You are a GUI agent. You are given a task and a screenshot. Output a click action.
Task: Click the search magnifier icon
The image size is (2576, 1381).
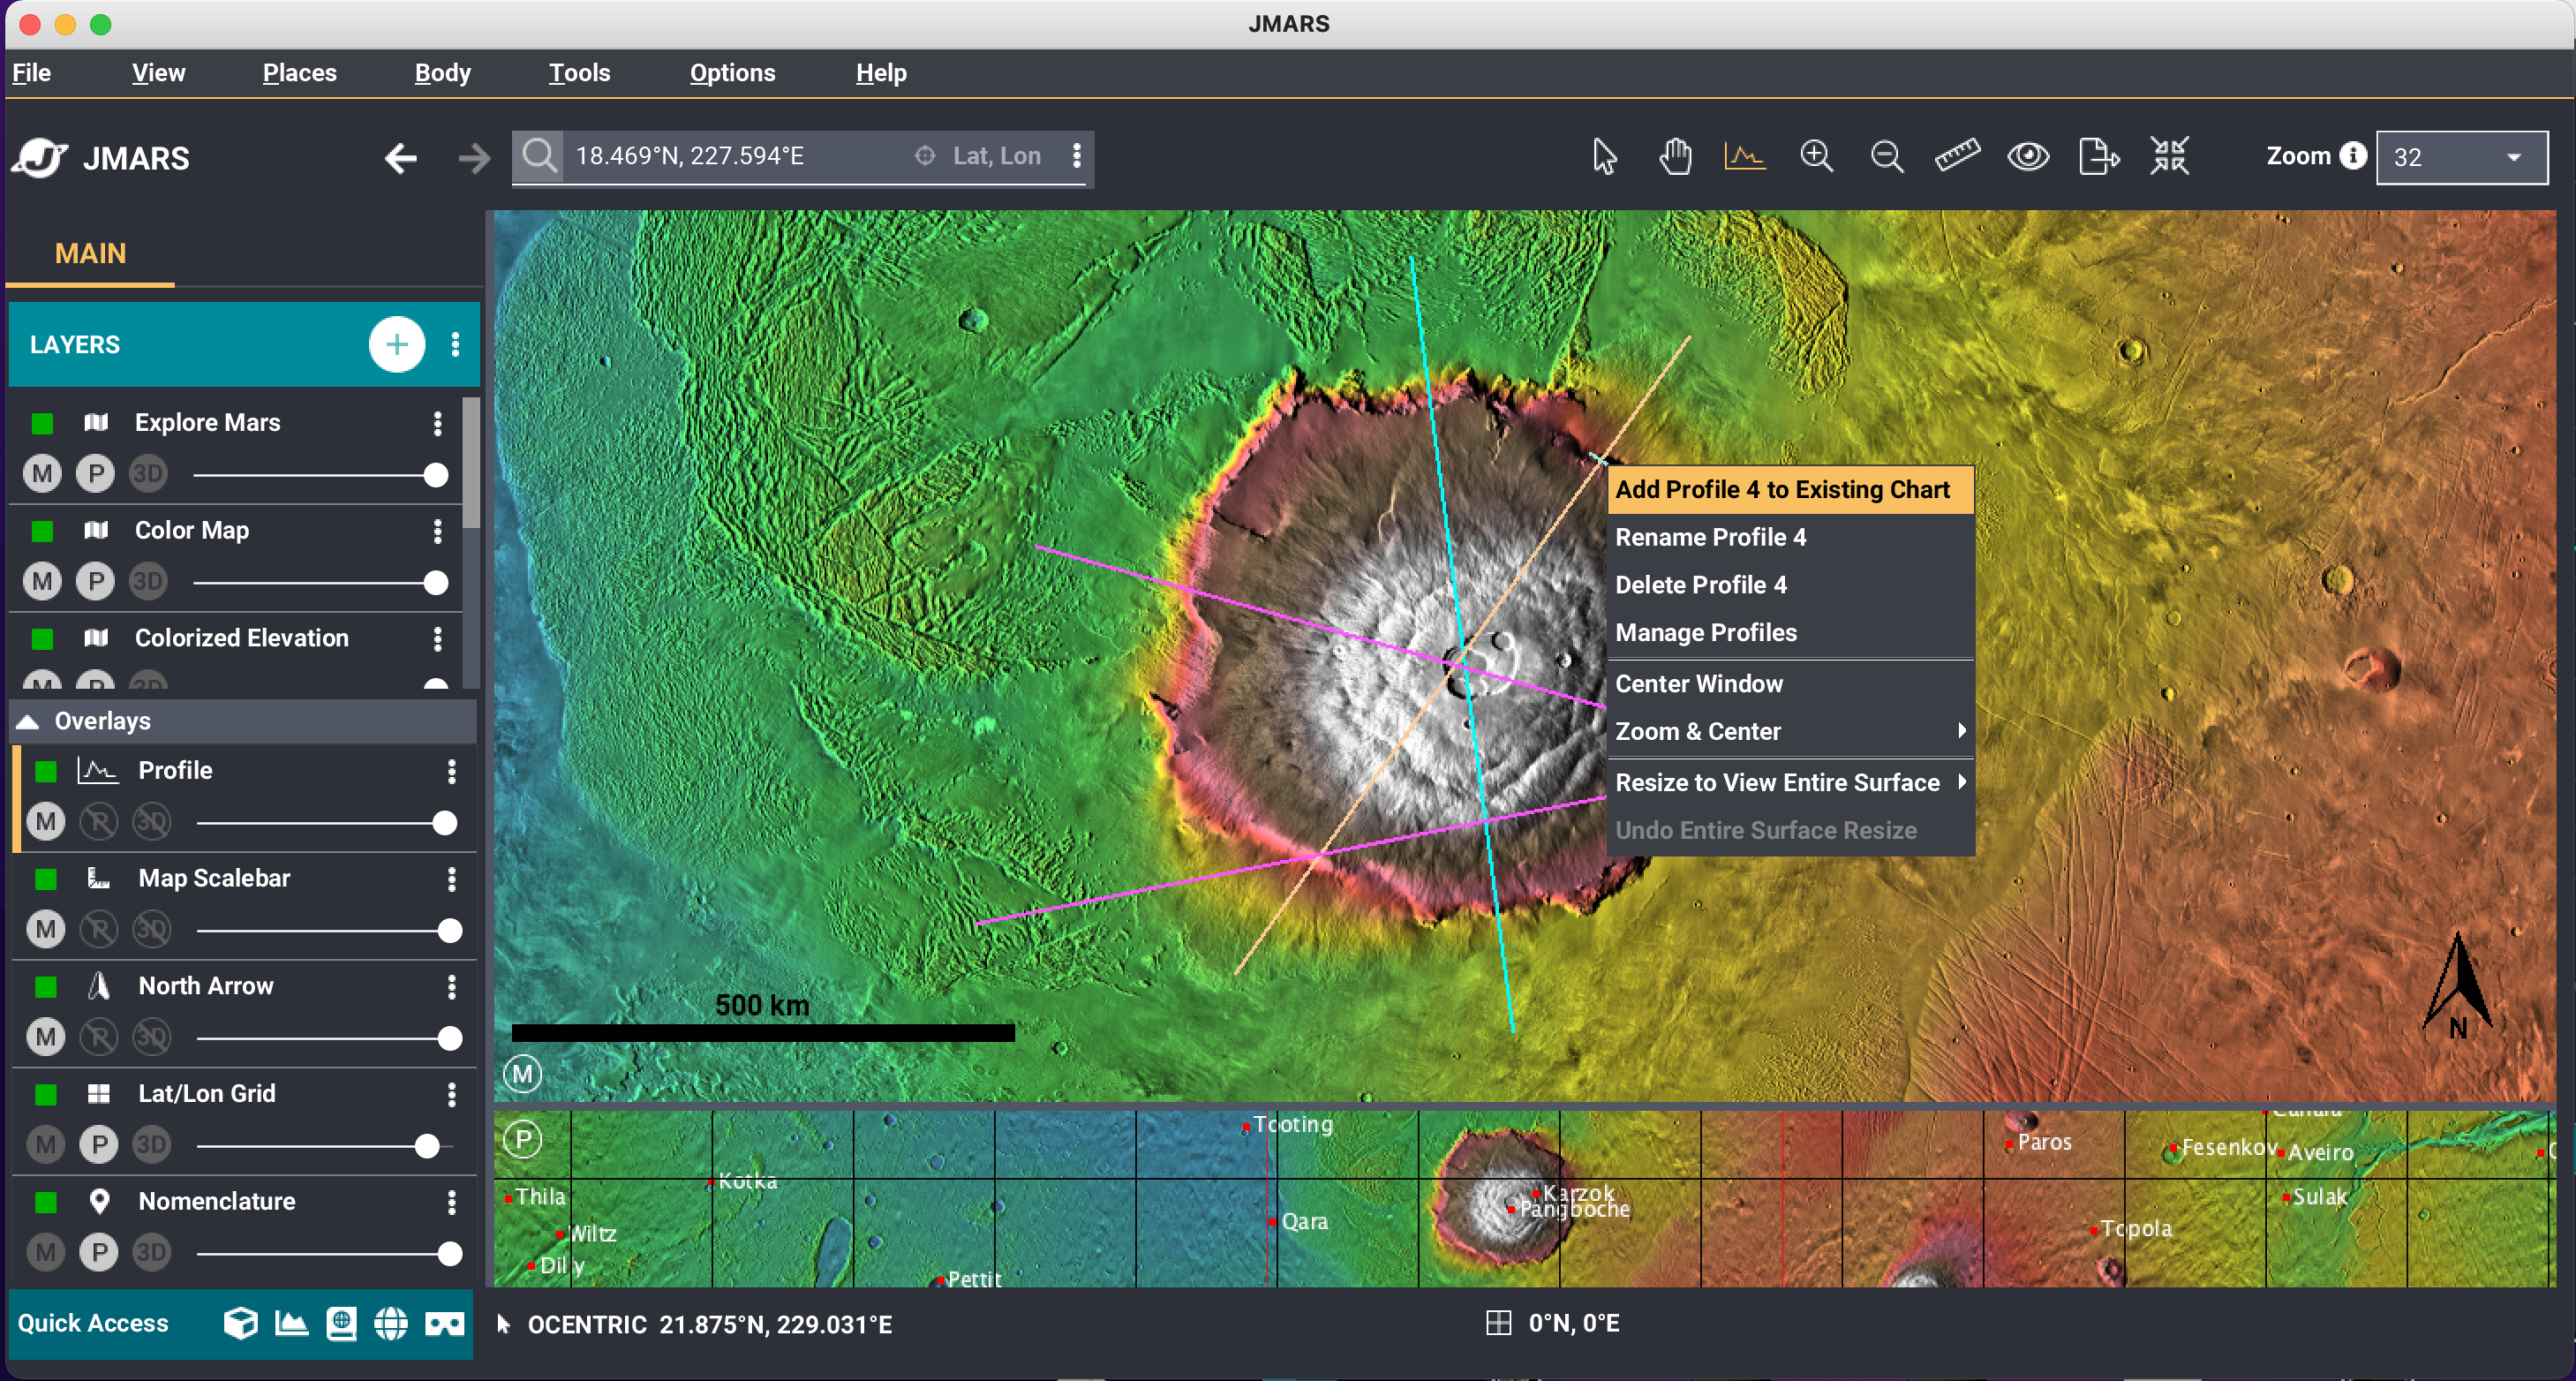pos(539,156)
